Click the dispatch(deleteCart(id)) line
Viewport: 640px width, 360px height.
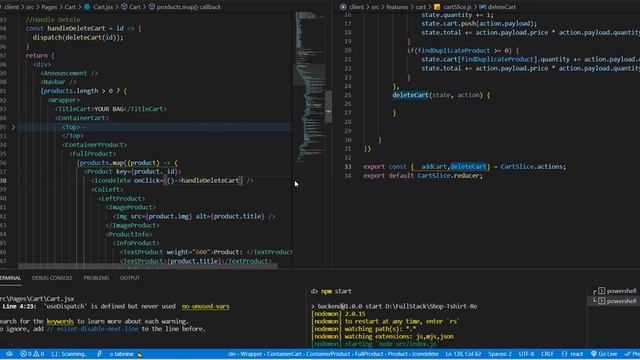(x=78, y=38)
